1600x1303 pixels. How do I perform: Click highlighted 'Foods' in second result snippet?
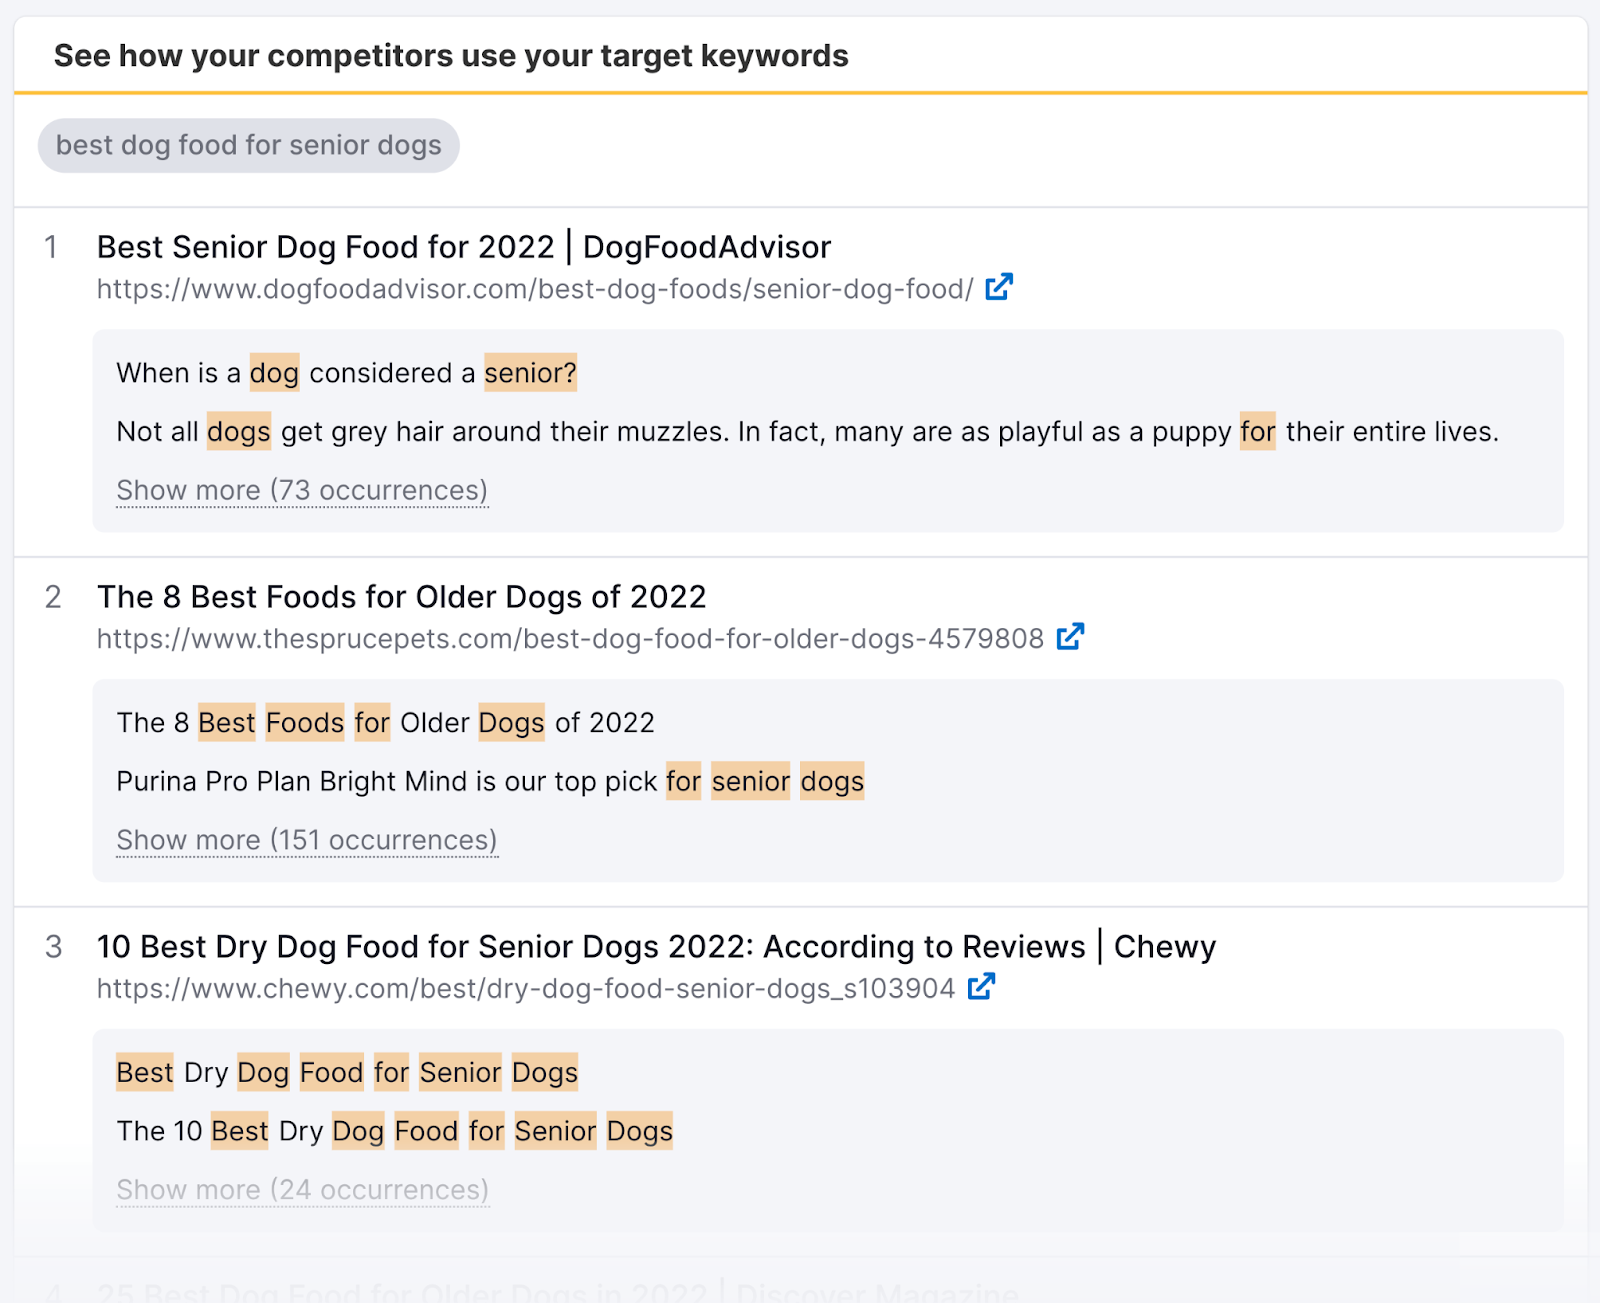pos(305,723)
